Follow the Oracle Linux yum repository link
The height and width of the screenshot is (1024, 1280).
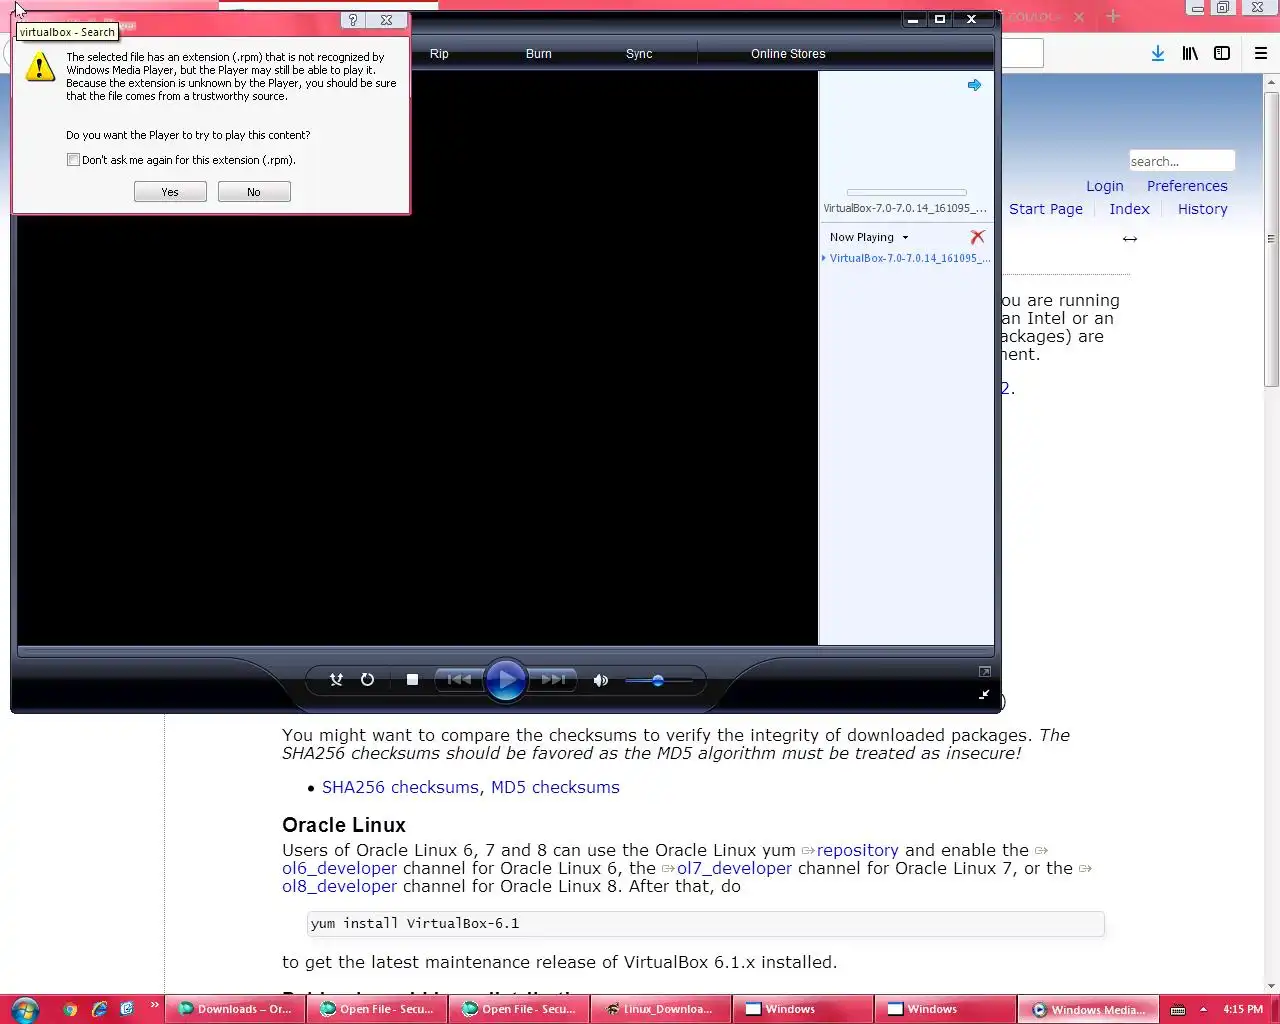pyautogui.click(x=857, y=850)
